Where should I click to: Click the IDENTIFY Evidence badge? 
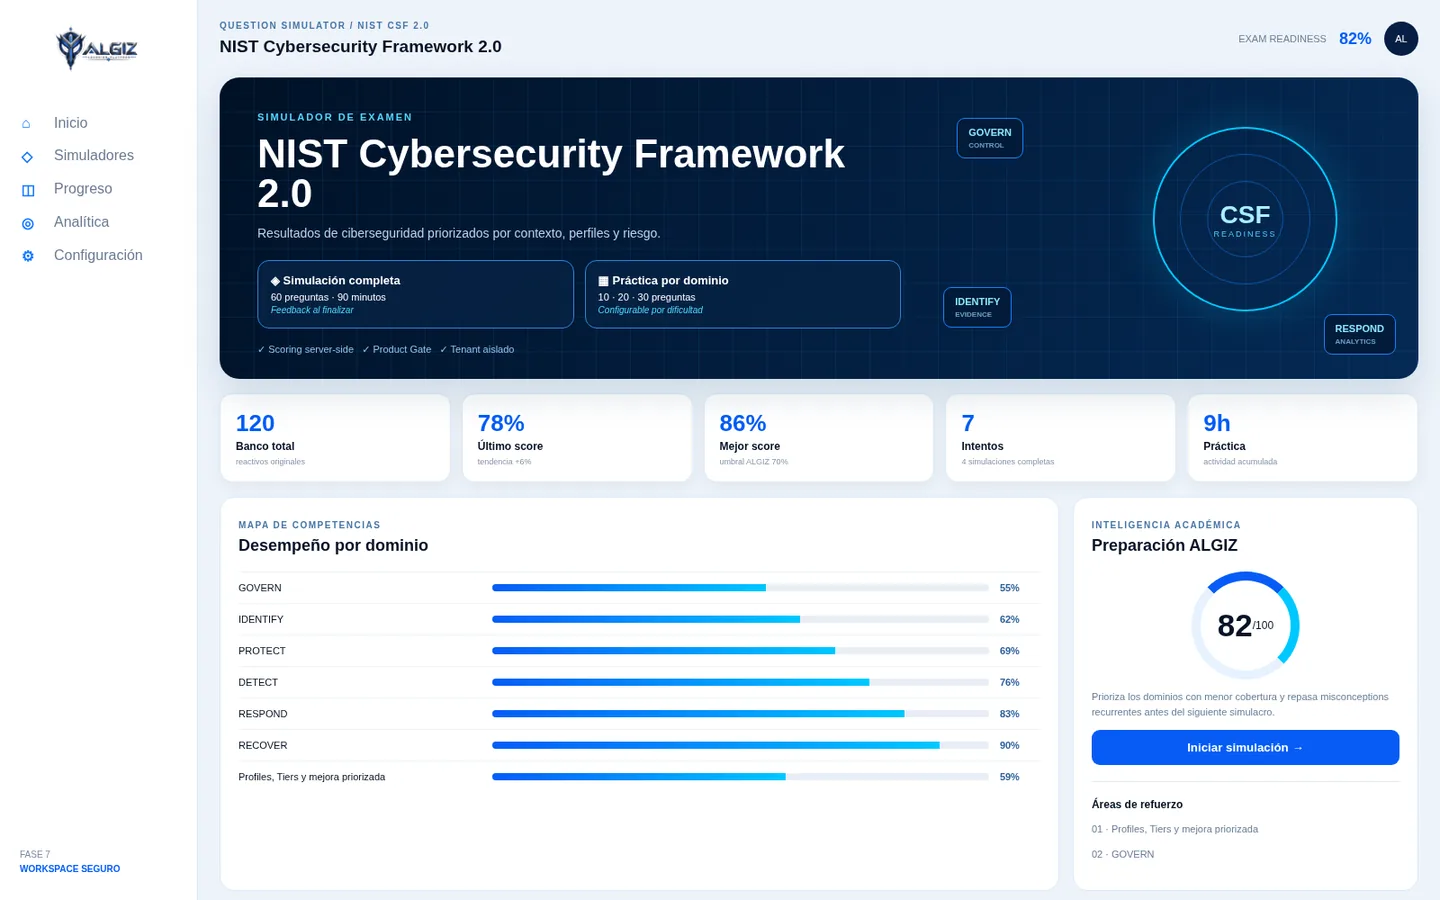pos(977,307)
